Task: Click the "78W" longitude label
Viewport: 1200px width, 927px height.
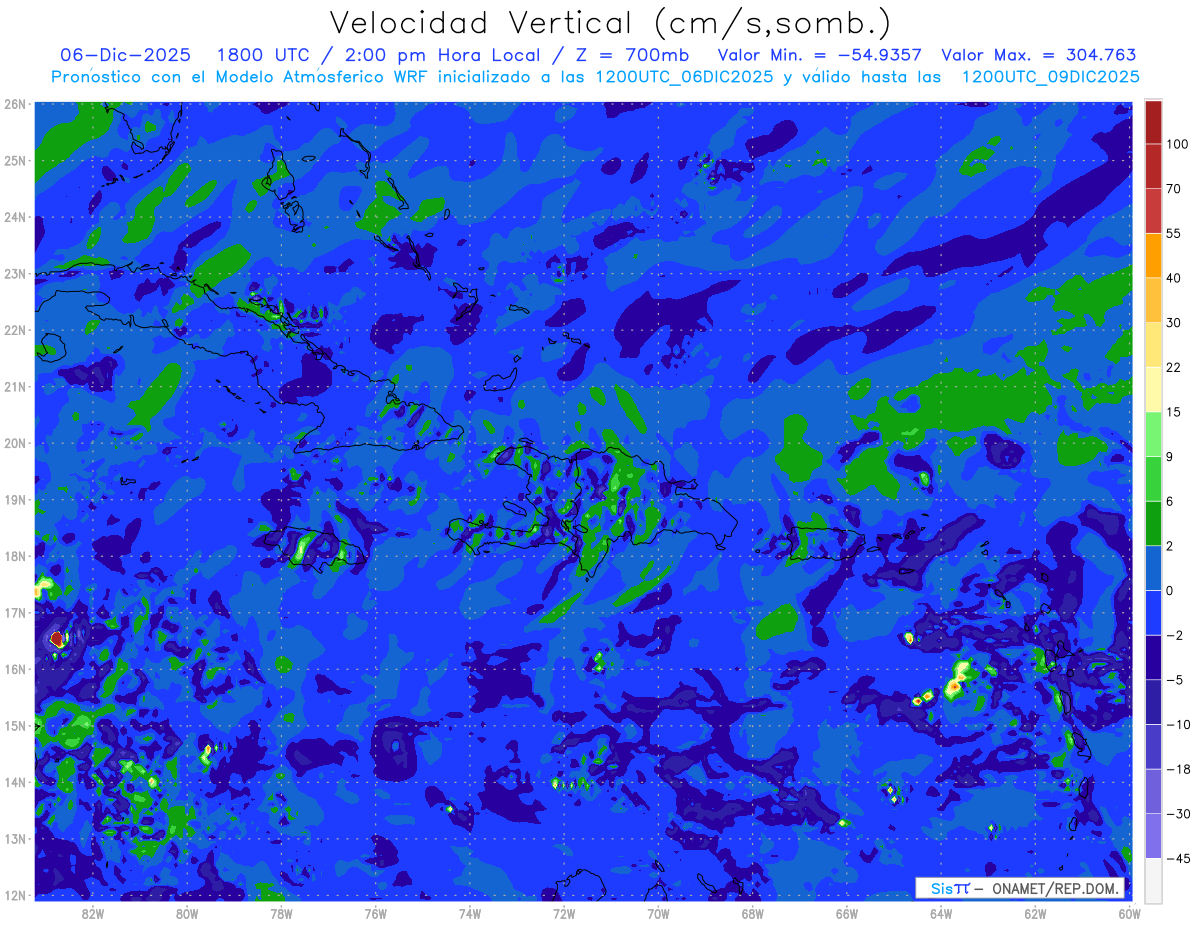Action: (x=281, y=912)
